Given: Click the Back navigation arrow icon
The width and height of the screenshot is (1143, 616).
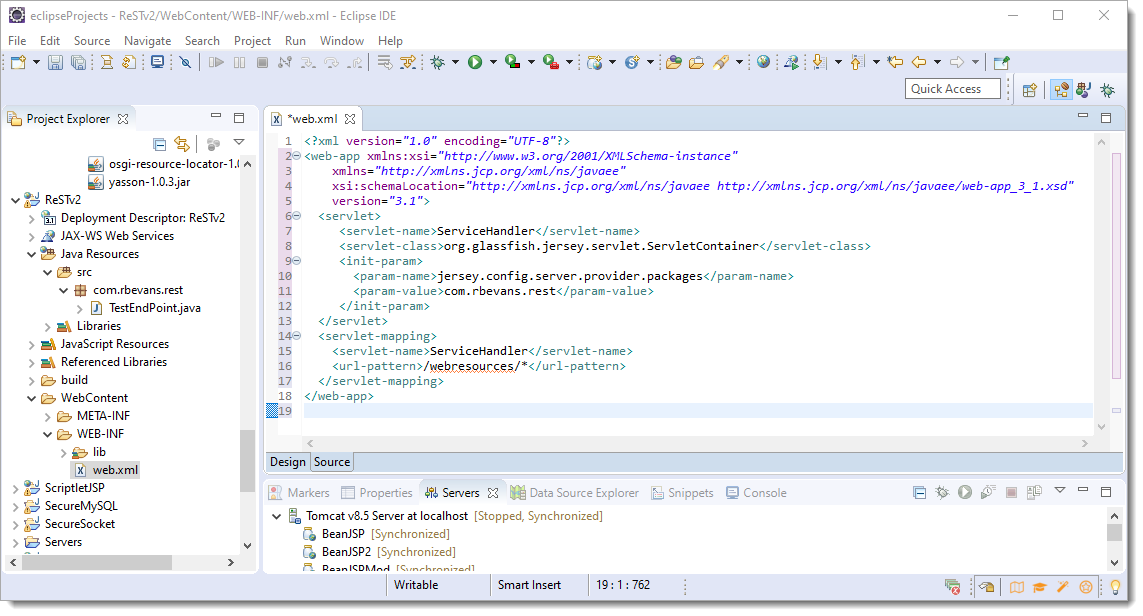Looking at the screenshot, I should click(x=919, y=63).
